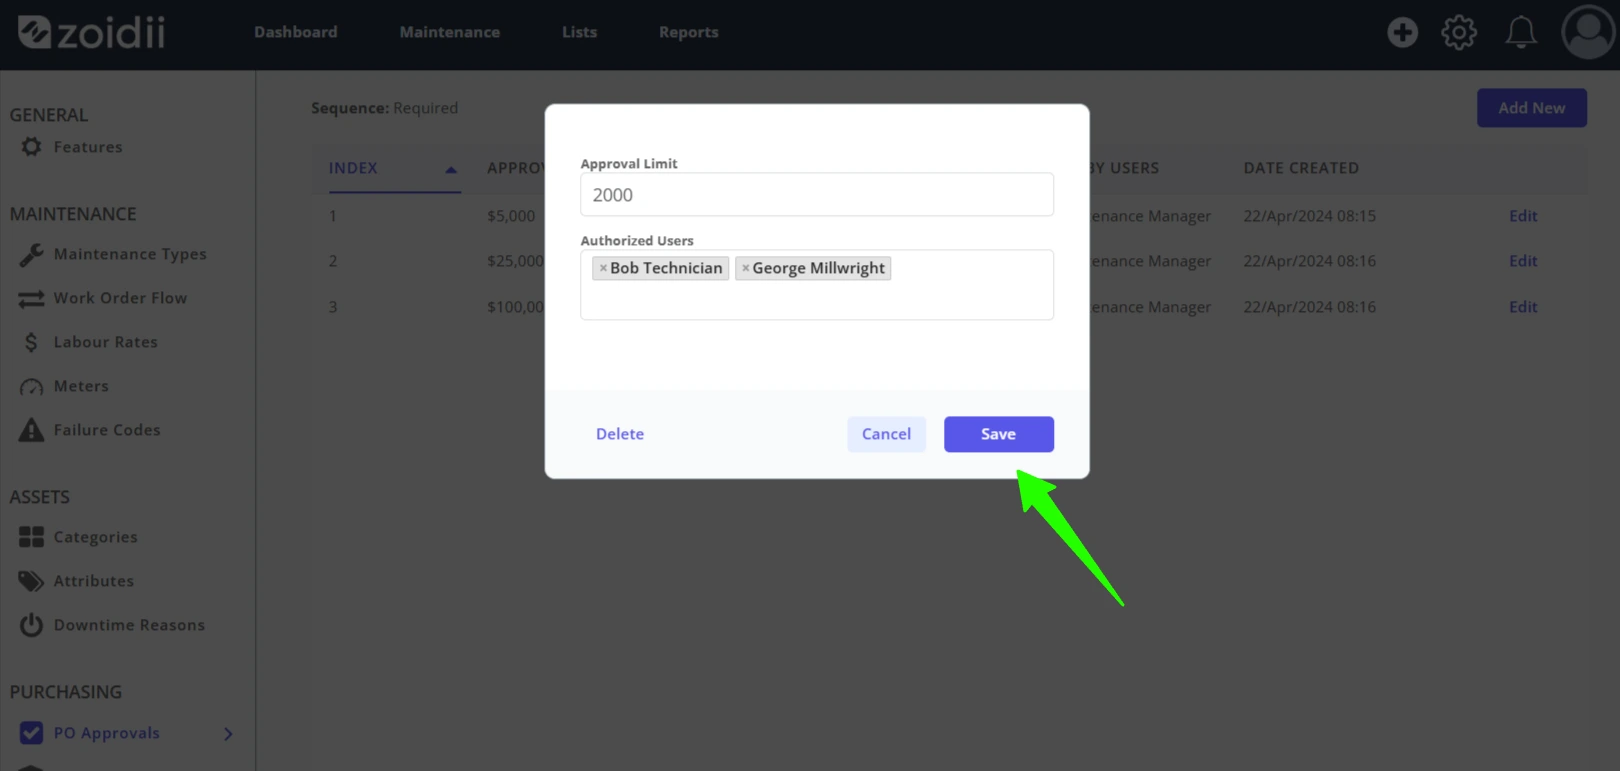This screenshot has height=771, width=1620.
Task: Sort by INDEX column arrow
Action: click(x=451, y=170)
